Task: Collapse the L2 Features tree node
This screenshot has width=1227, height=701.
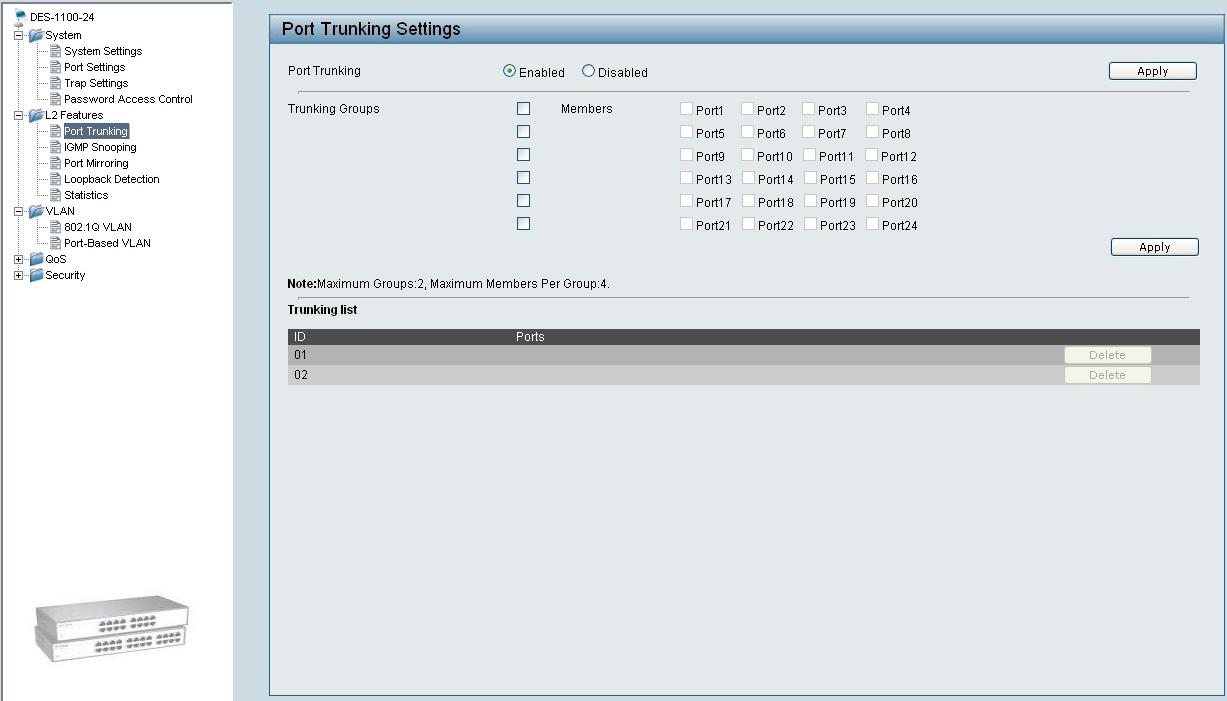Action: (x=19, y=115)
